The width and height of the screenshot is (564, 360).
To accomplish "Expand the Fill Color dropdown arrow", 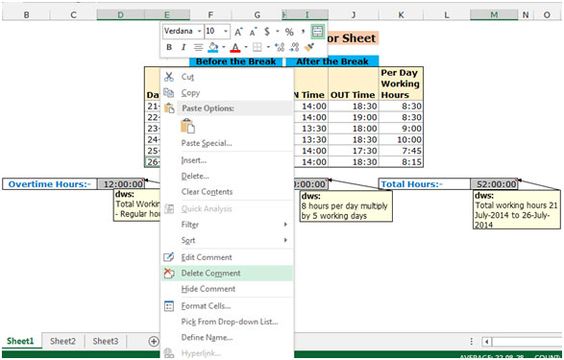I will coord(224,47).
